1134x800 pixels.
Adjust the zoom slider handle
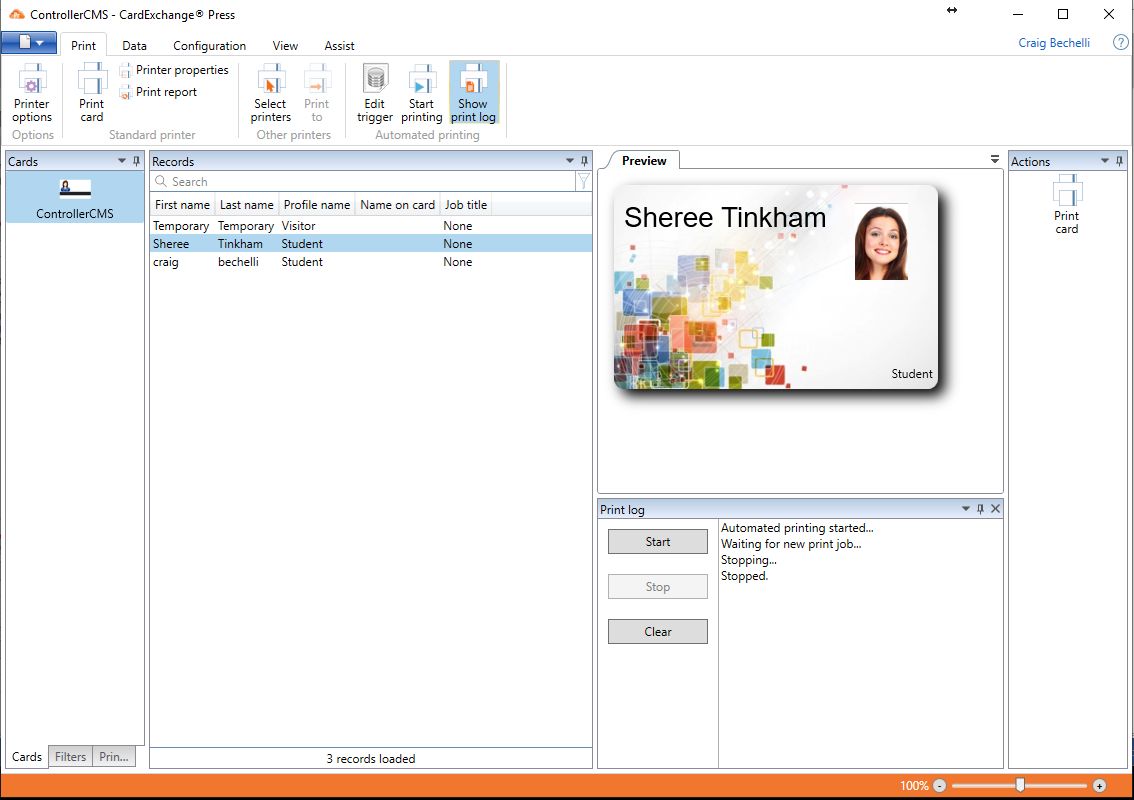click(x=1020, y=785)
